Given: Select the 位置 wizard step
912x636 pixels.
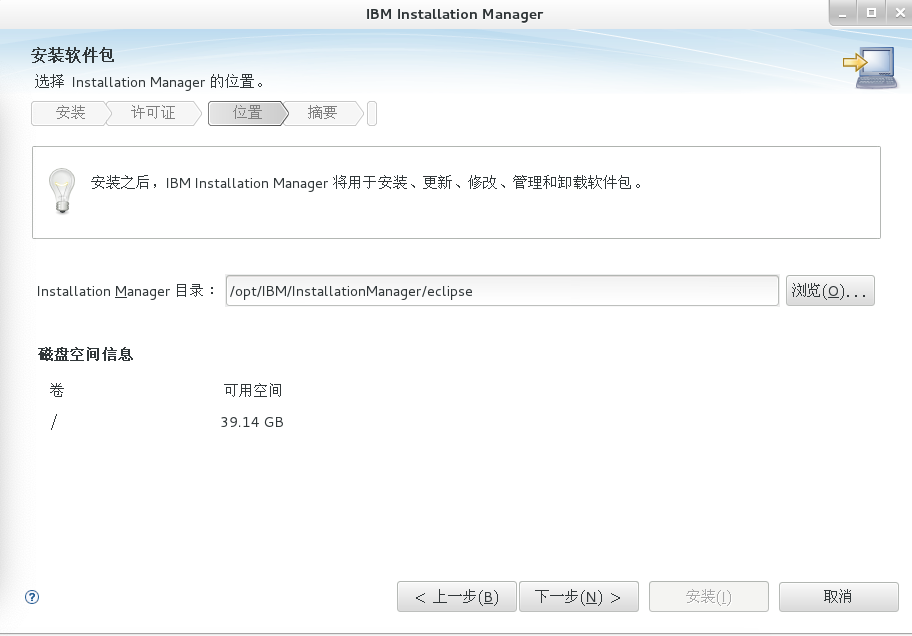Looking at the screenshot, I should (x=248, y=113).
